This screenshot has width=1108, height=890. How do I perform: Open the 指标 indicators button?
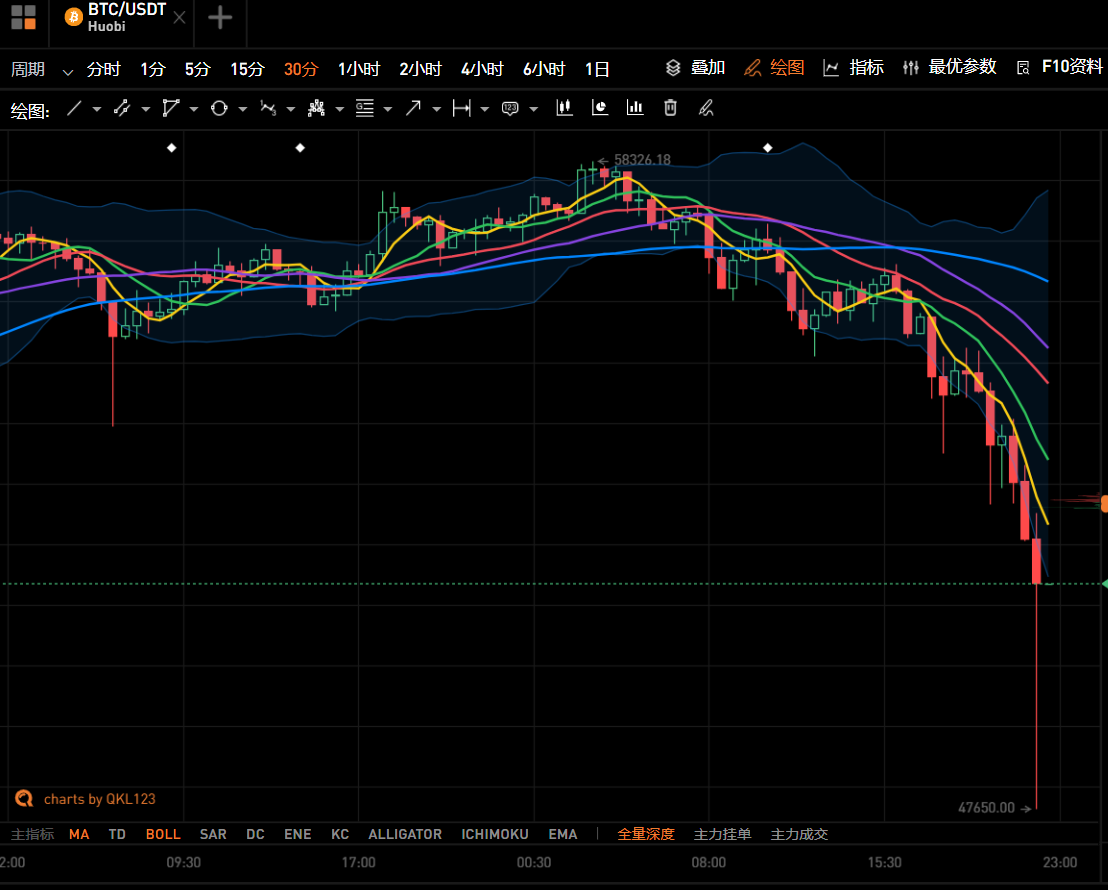tap(854, 68)
